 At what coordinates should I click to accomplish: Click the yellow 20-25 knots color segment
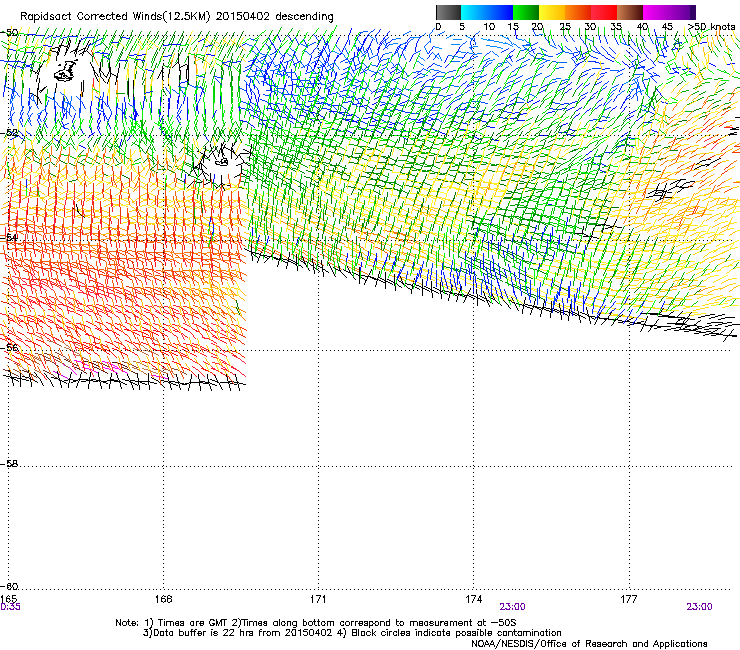(552, 12)
